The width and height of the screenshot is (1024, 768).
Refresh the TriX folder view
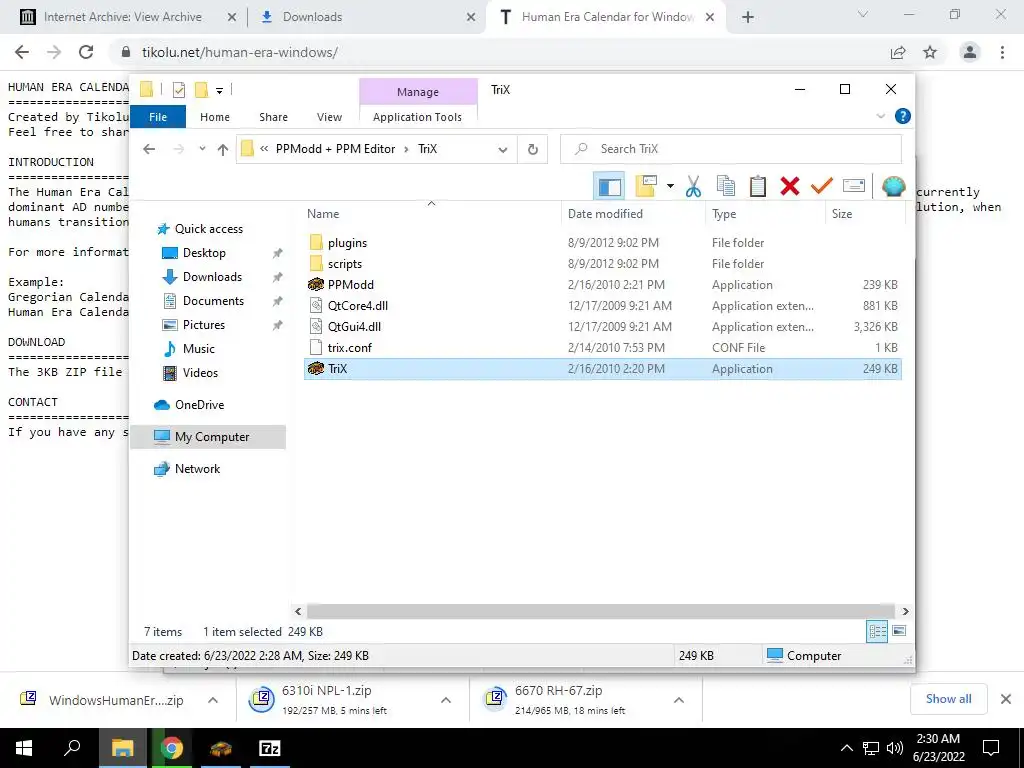pos(533,150)
